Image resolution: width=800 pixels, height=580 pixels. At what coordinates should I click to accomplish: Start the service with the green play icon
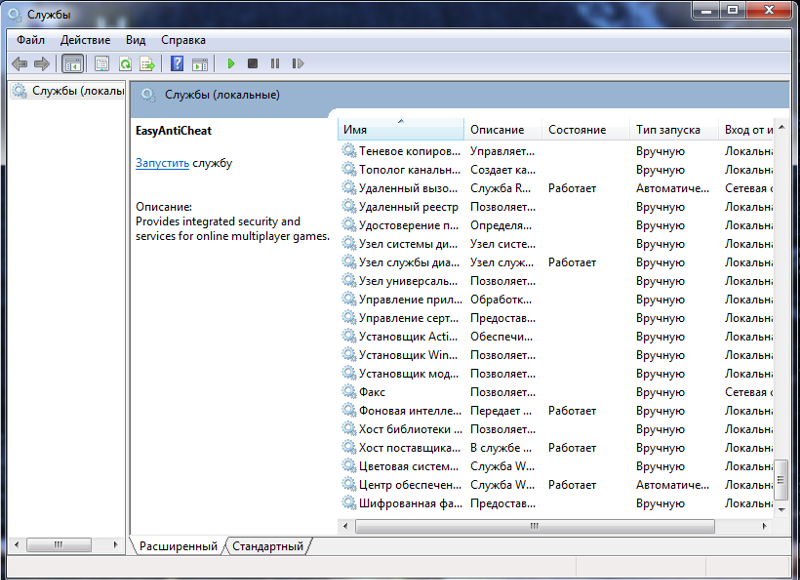tap(231, 64)
